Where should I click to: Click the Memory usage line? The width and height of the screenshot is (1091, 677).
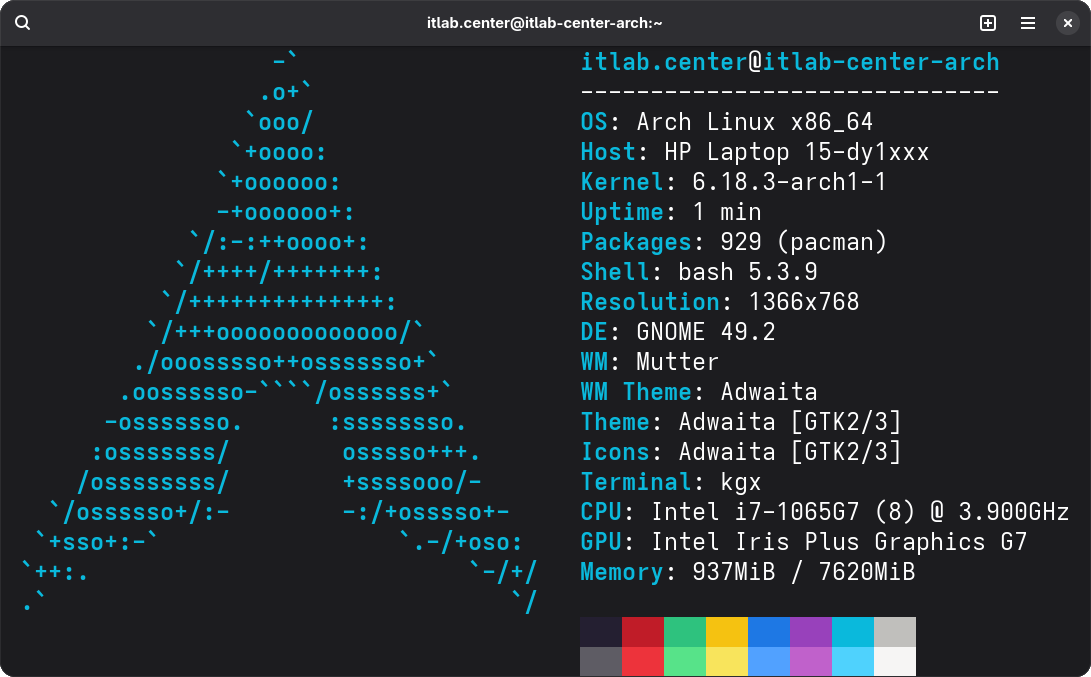747,572
